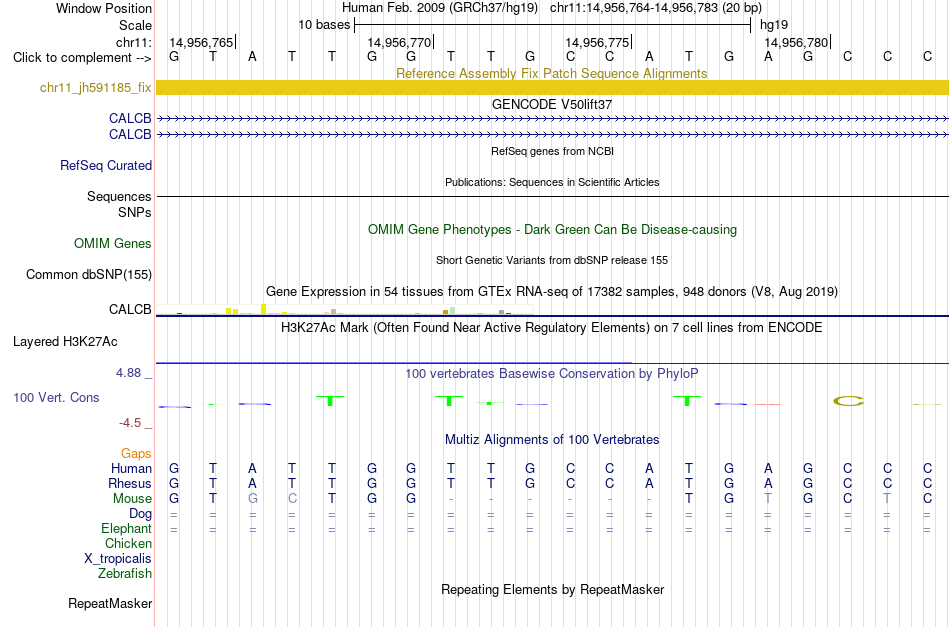Image resolution: width=950 pixels, height=627 pixels.
Task: Select the Dog alignment row label
Action: point(140,514)
